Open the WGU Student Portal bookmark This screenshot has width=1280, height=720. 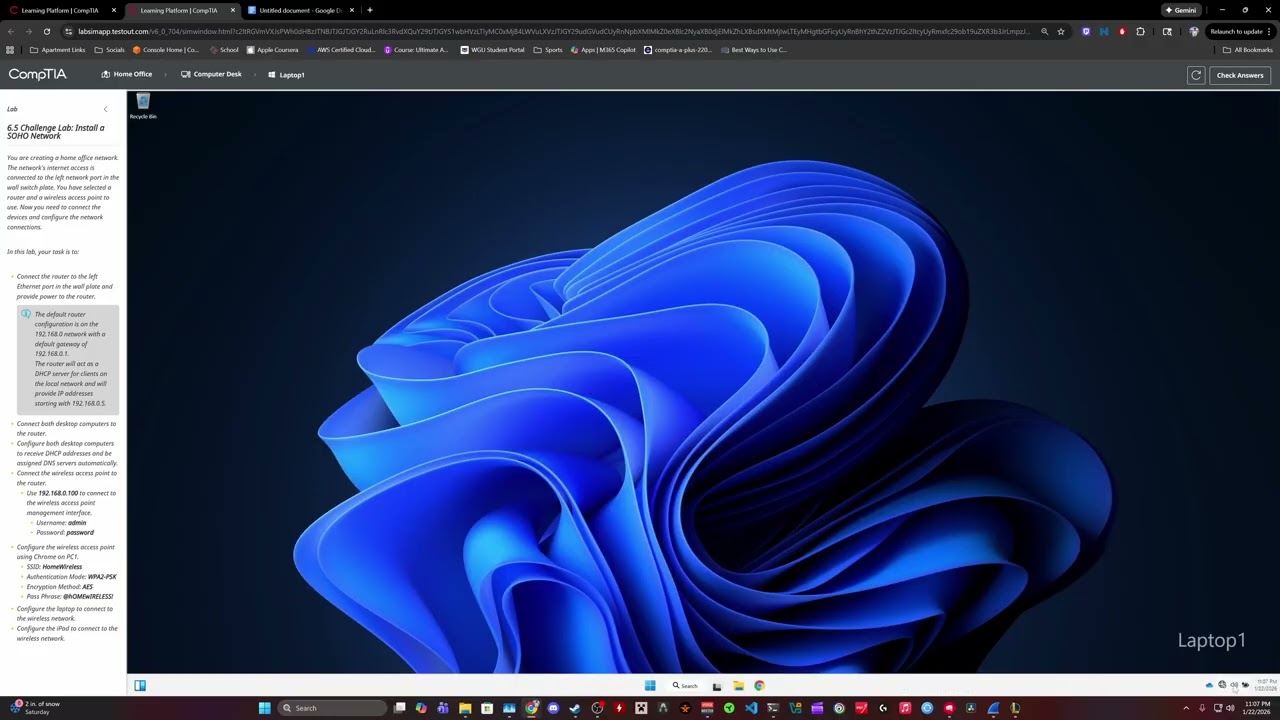[492, 50]
